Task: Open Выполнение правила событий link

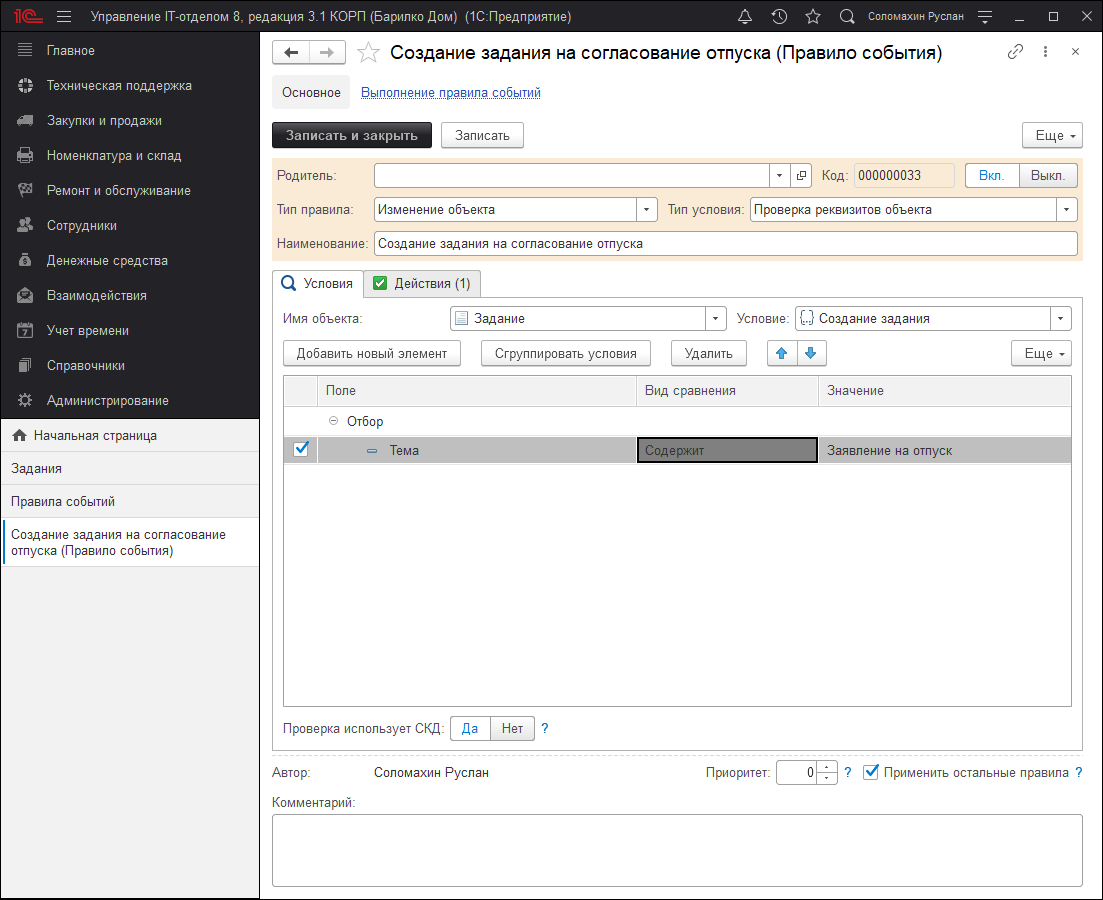Action: [450, 93]
